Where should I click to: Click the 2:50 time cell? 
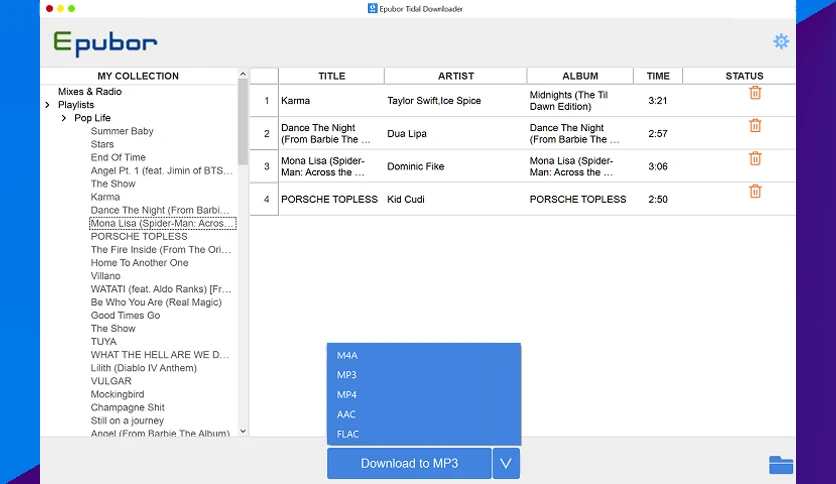pyautogui.click(x=657, y=199)
